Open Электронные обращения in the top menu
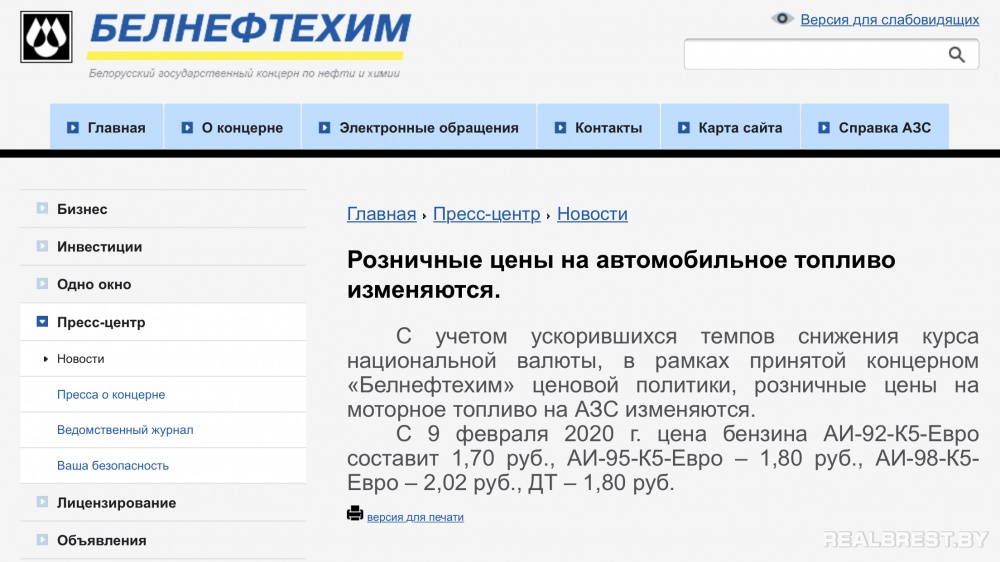Image resolution: width=1000 pixels, height=562 pixels. tap(428, 128)
